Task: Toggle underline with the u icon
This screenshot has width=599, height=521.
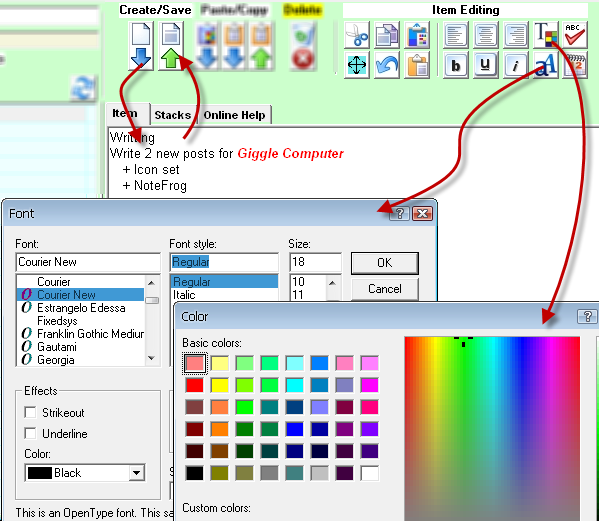Action: [486, 65]
